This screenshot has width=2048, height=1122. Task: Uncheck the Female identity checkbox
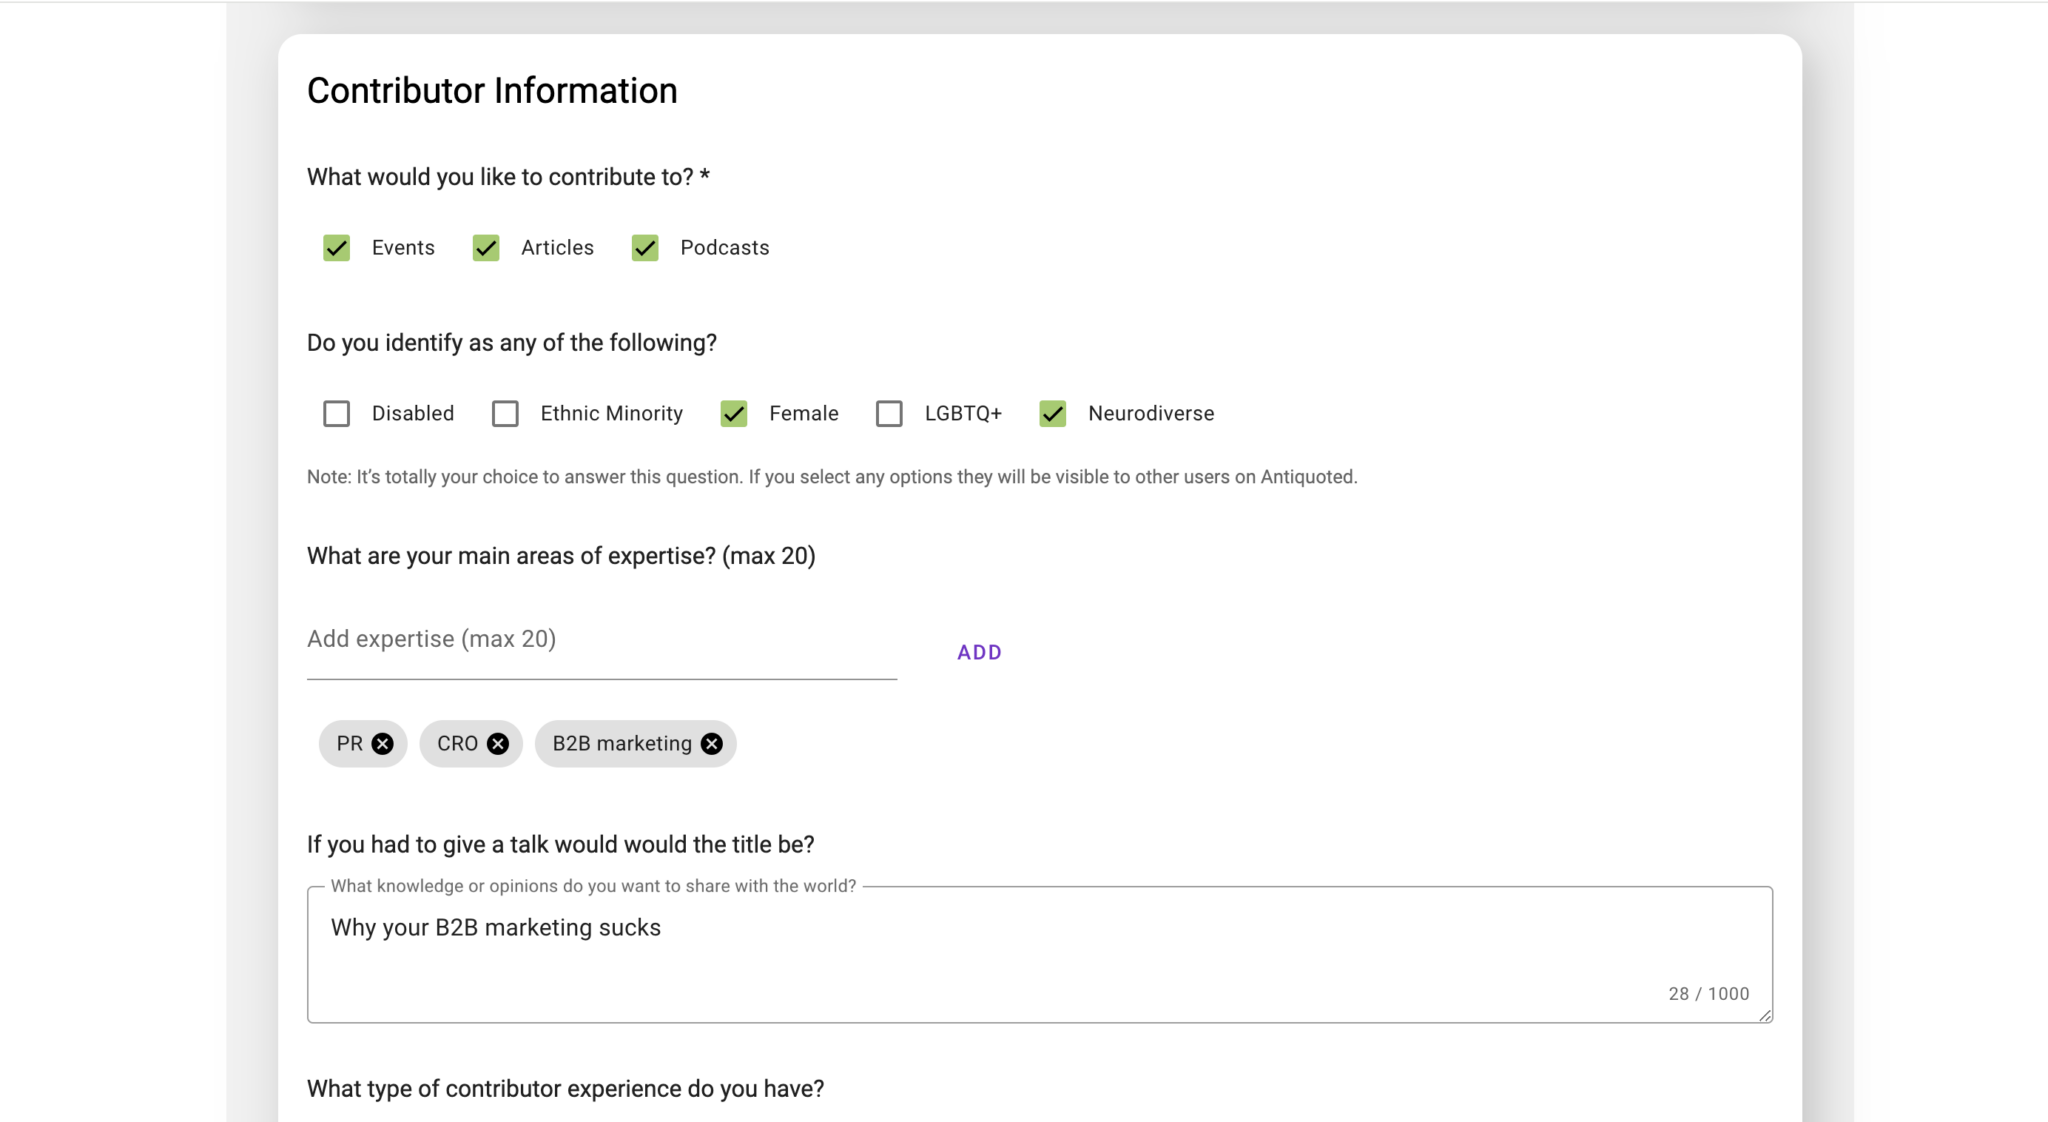coord(733,413)
